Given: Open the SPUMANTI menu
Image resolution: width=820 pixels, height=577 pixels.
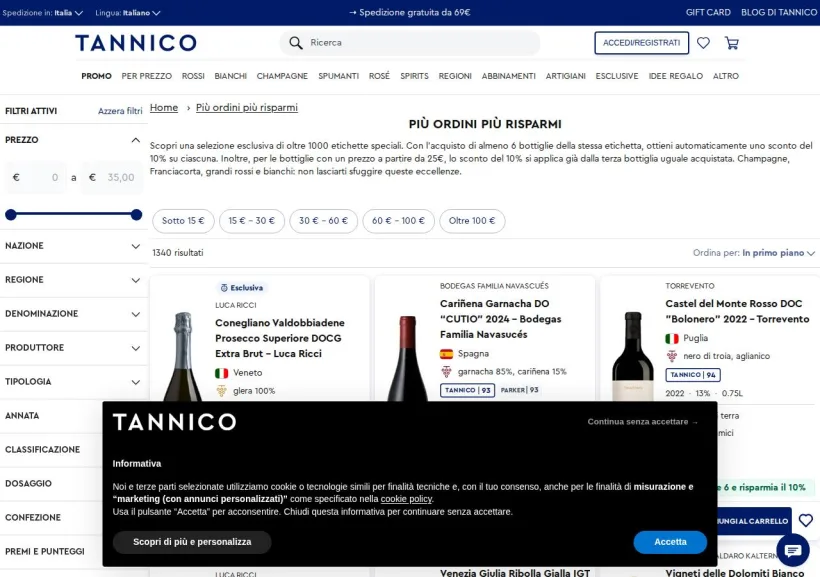Looking at the screenshot, I should [338, 76].
